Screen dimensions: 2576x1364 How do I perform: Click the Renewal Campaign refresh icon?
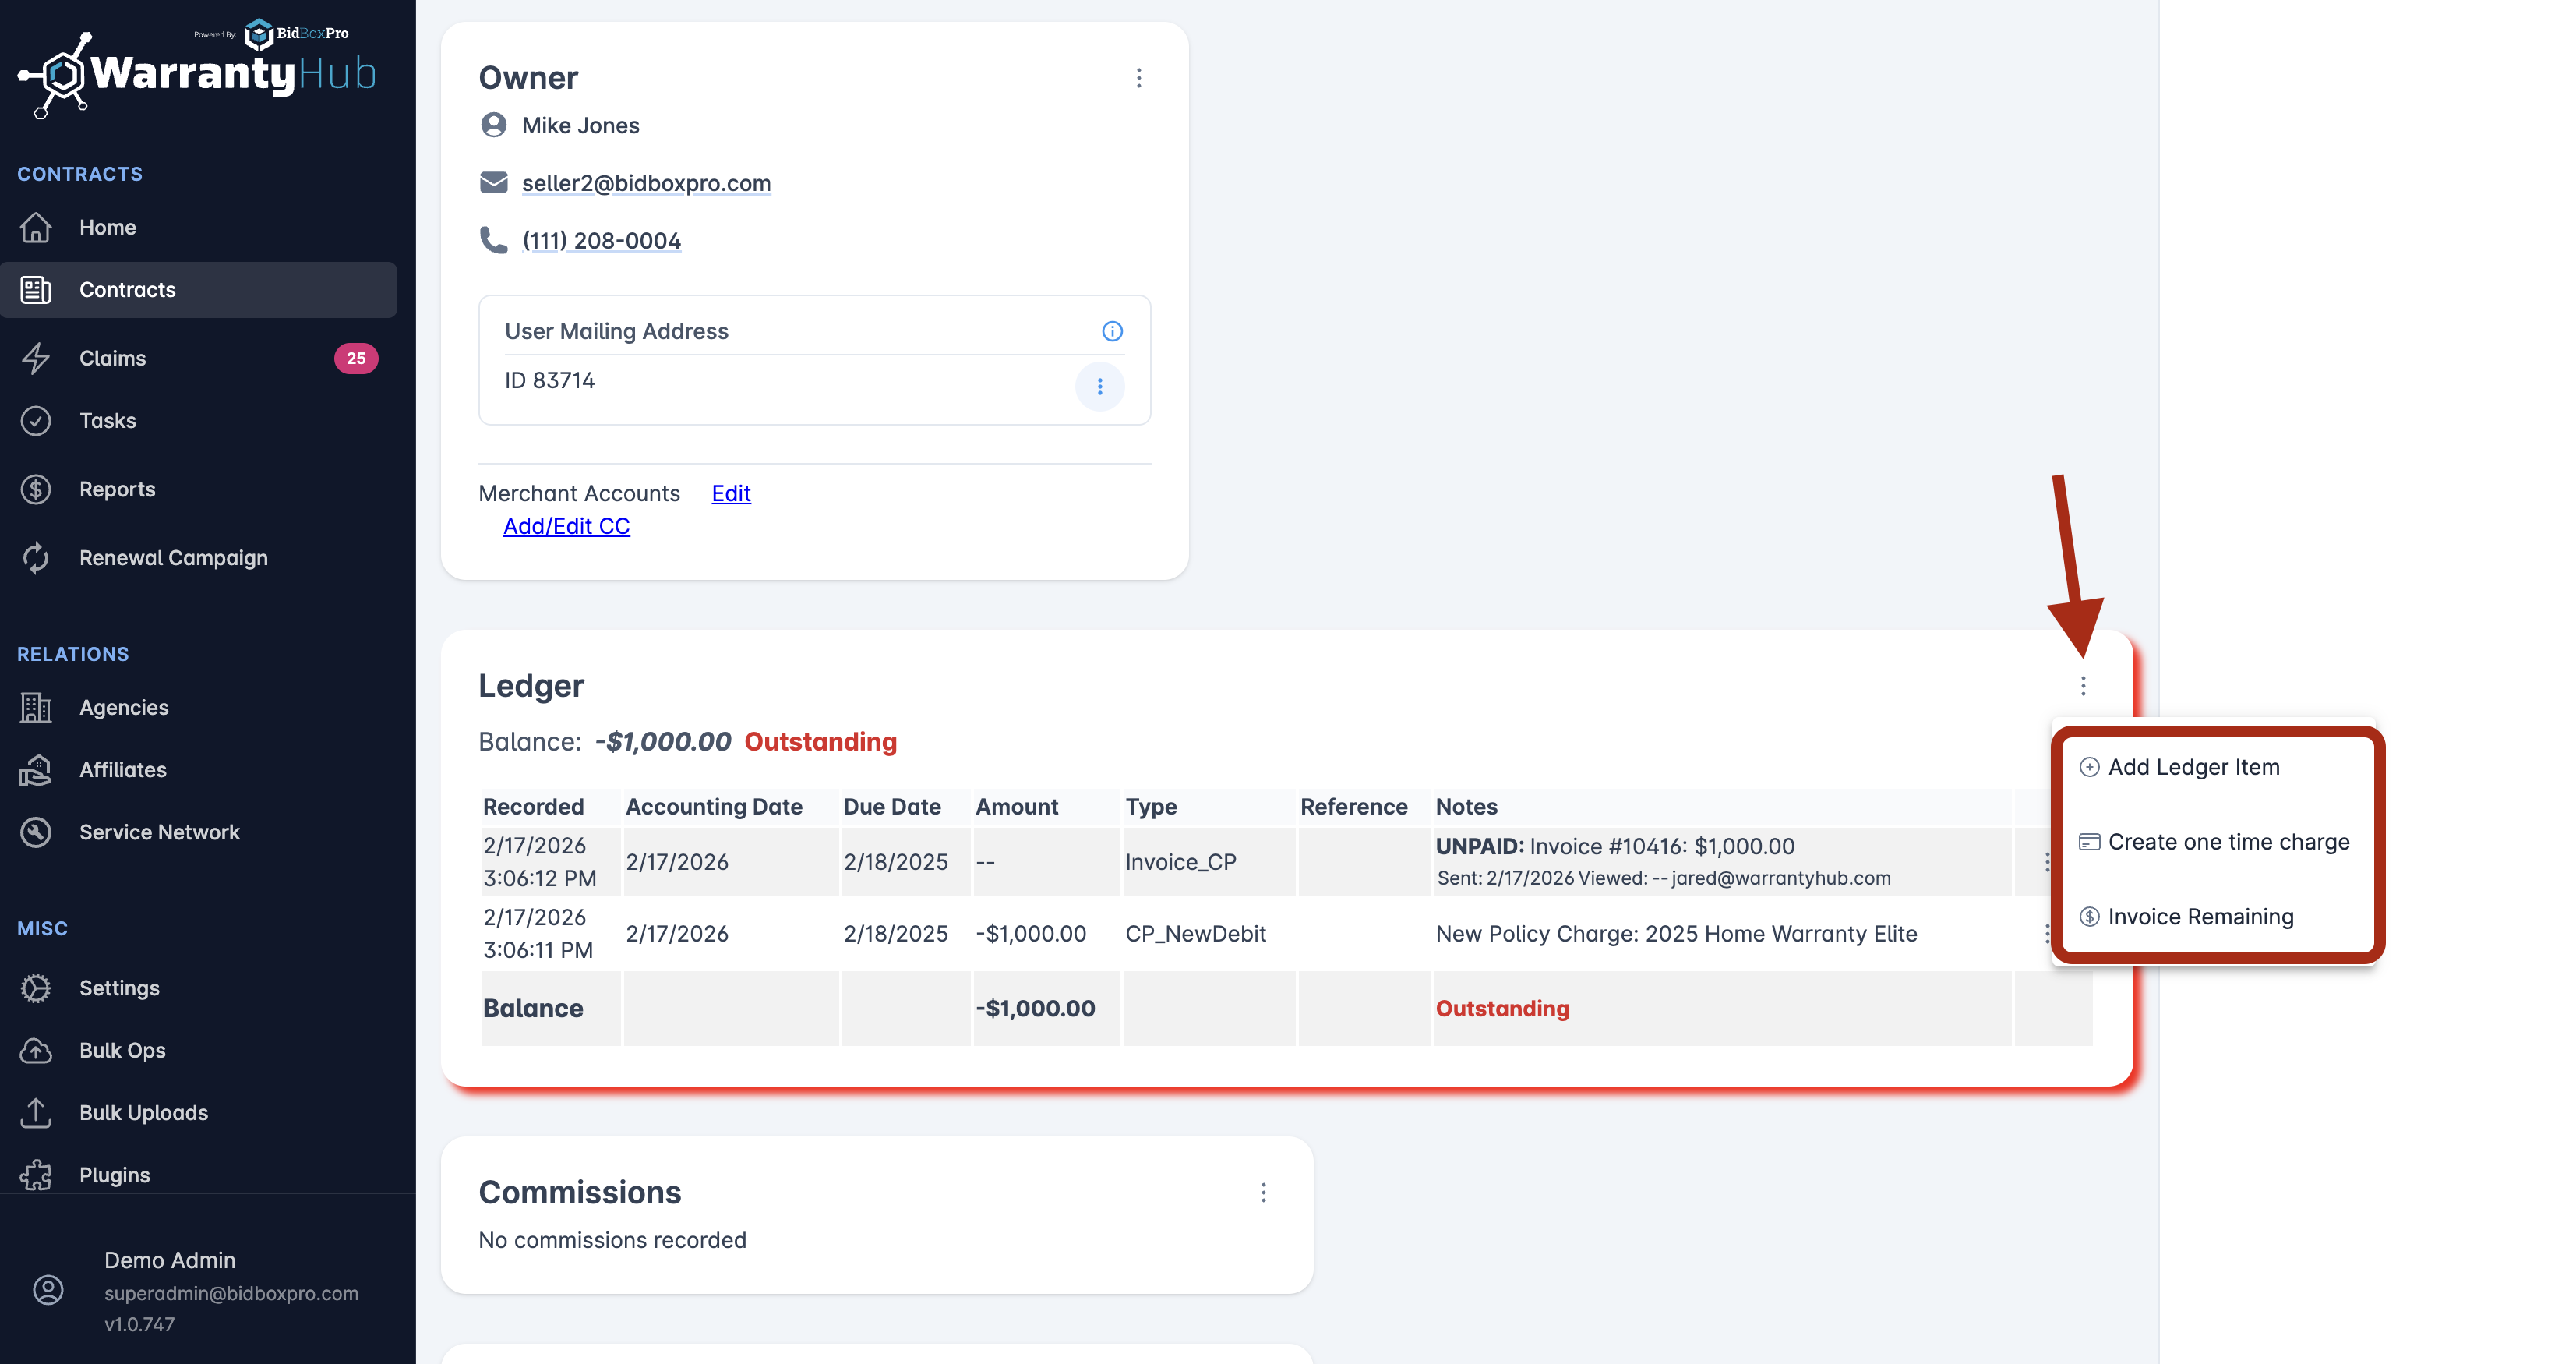pyautogui.click(x=36, y=558)
